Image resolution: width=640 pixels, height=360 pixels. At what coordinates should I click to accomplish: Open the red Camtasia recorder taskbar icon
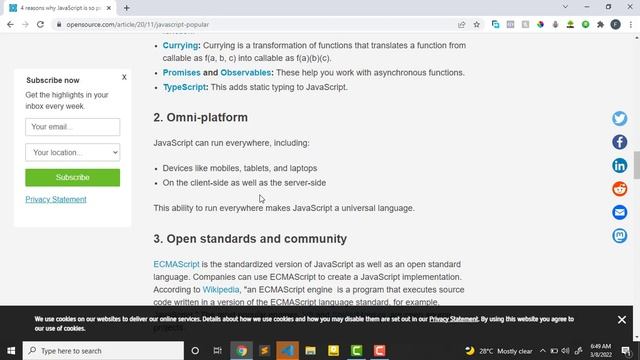tap(379, 351)
